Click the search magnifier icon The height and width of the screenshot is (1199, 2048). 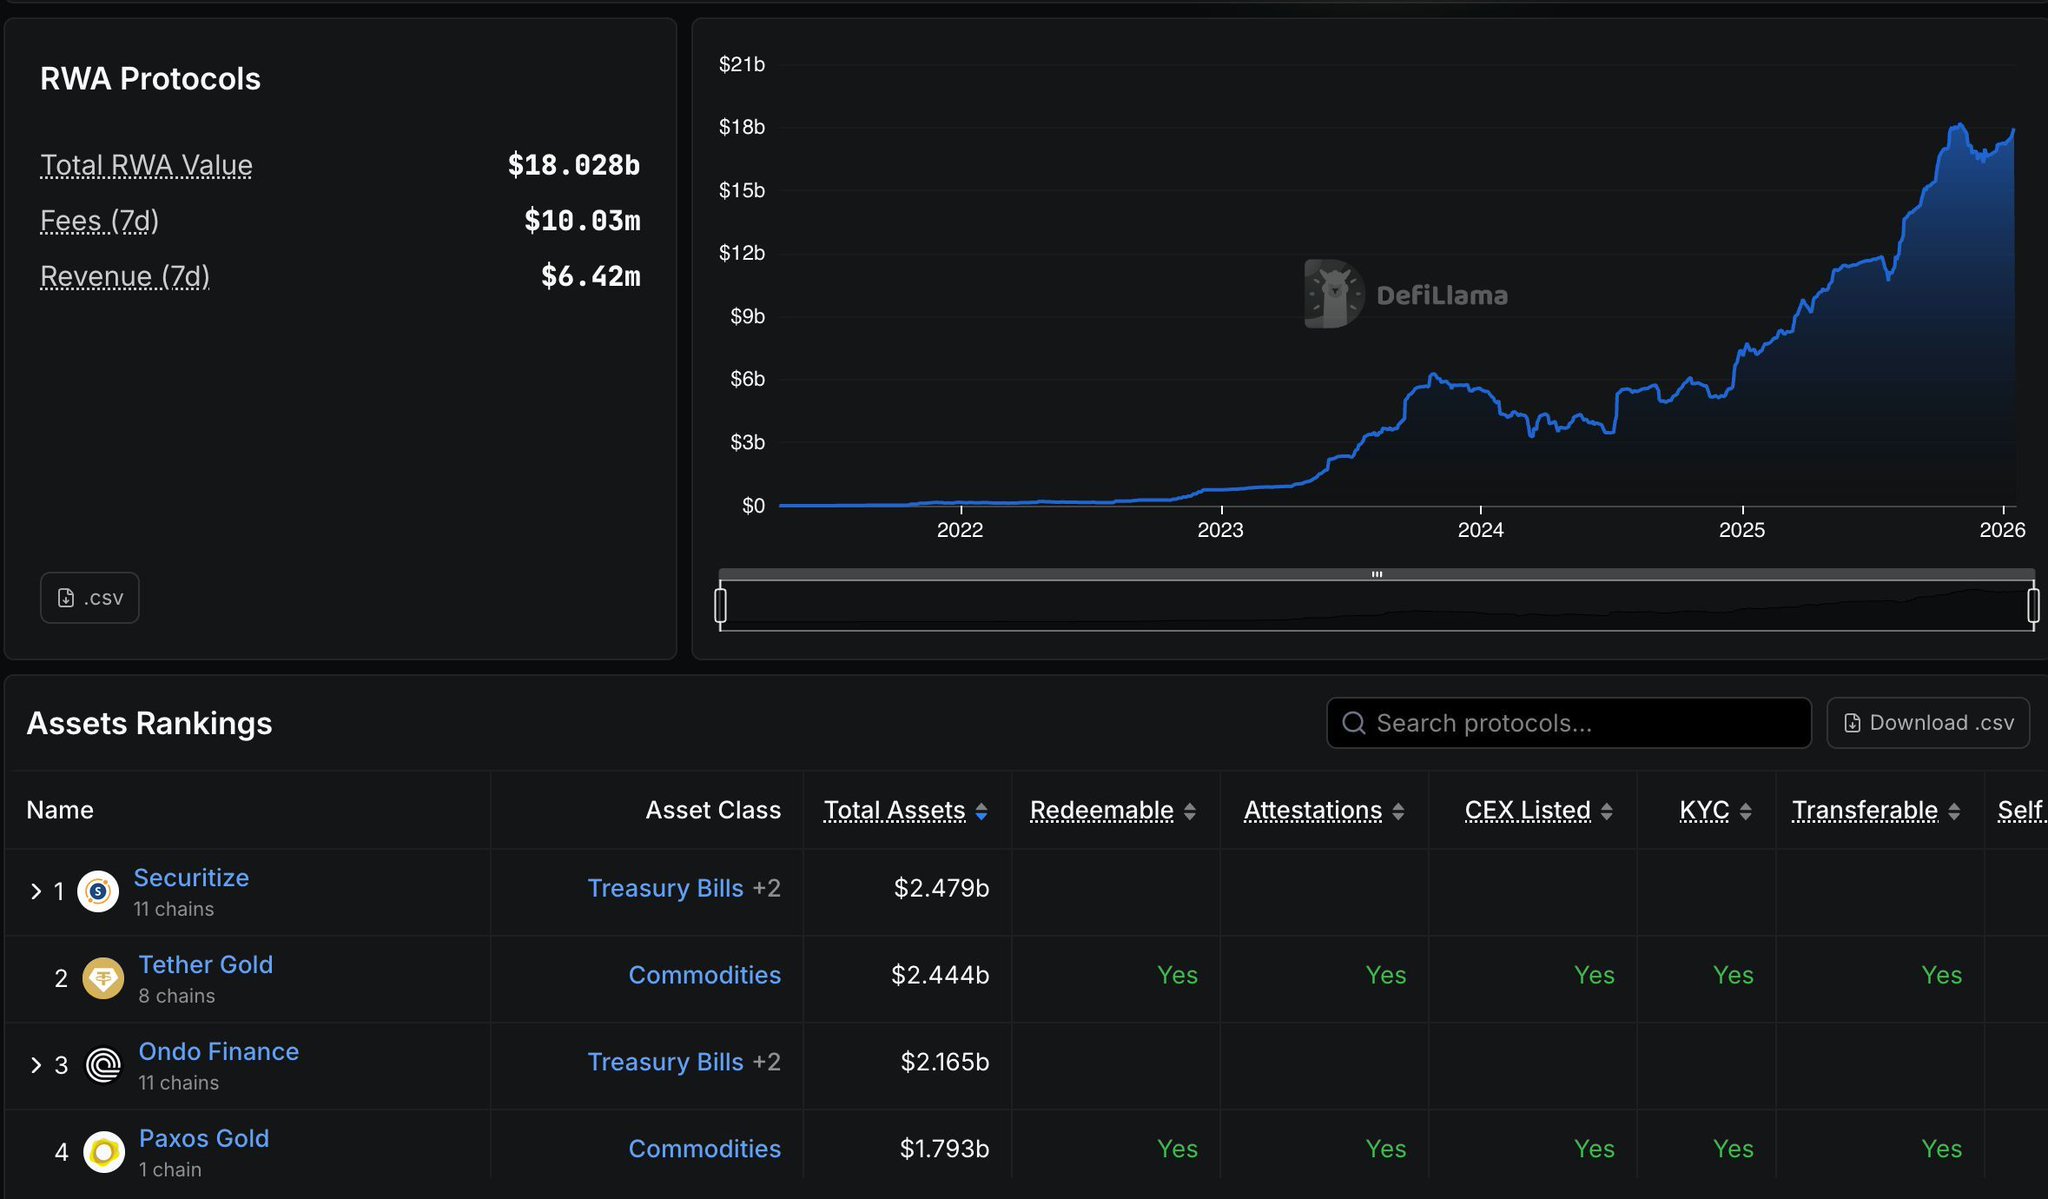tap(1354, 723)
